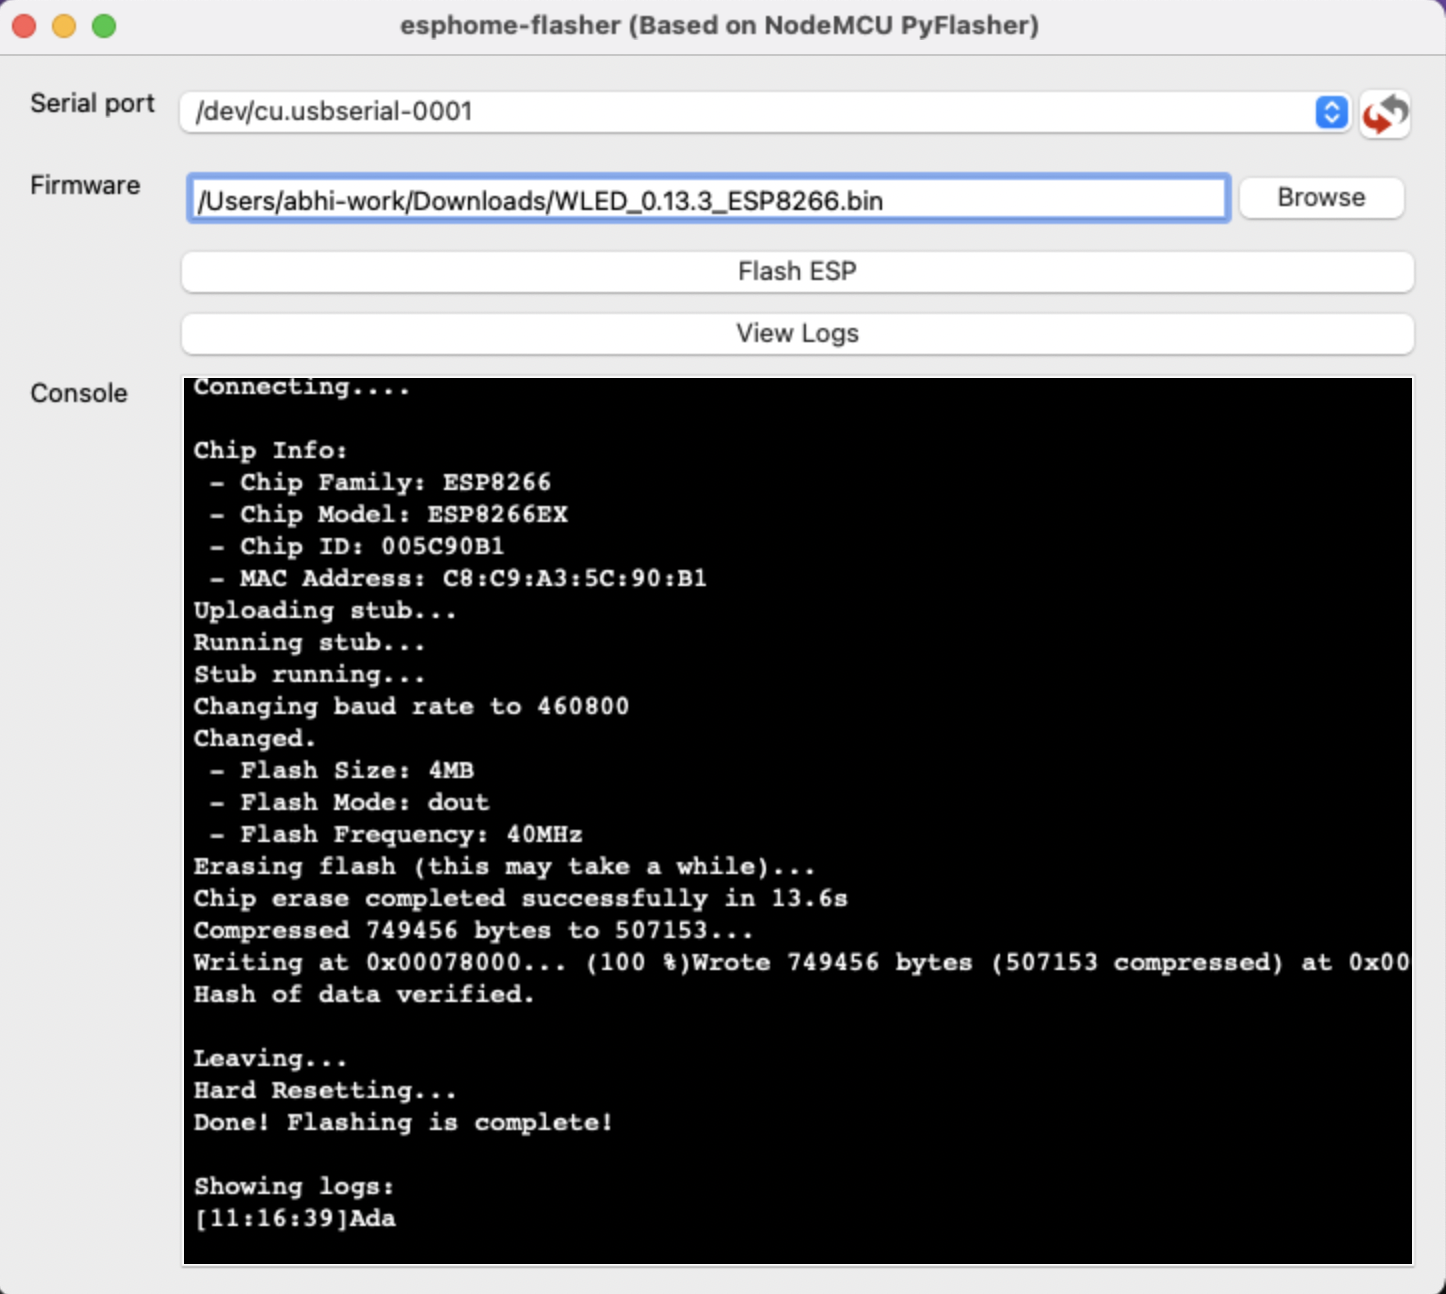Viewport: 1446px width, 1294px height.
Task: Click the 'Flash Frequency: 40MHz' line
Action: pos(396,834)
